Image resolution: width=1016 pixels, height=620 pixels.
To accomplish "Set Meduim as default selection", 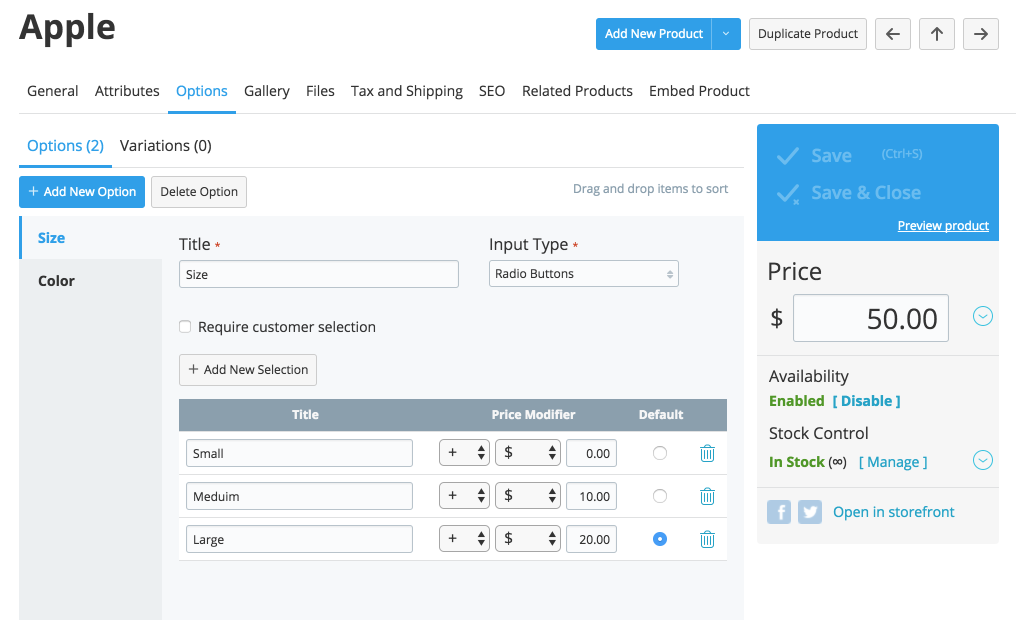I will [660, 496].
